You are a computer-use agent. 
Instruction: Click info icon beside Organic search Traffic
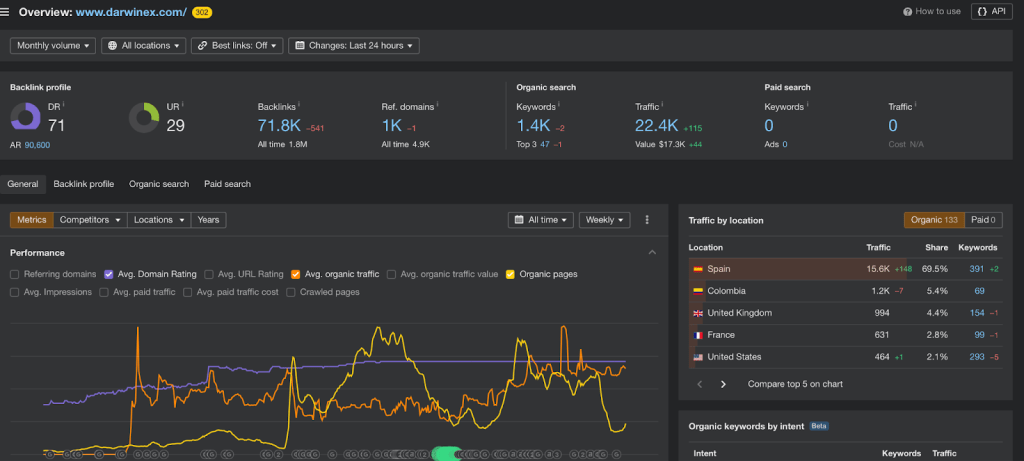coord(662,104)
